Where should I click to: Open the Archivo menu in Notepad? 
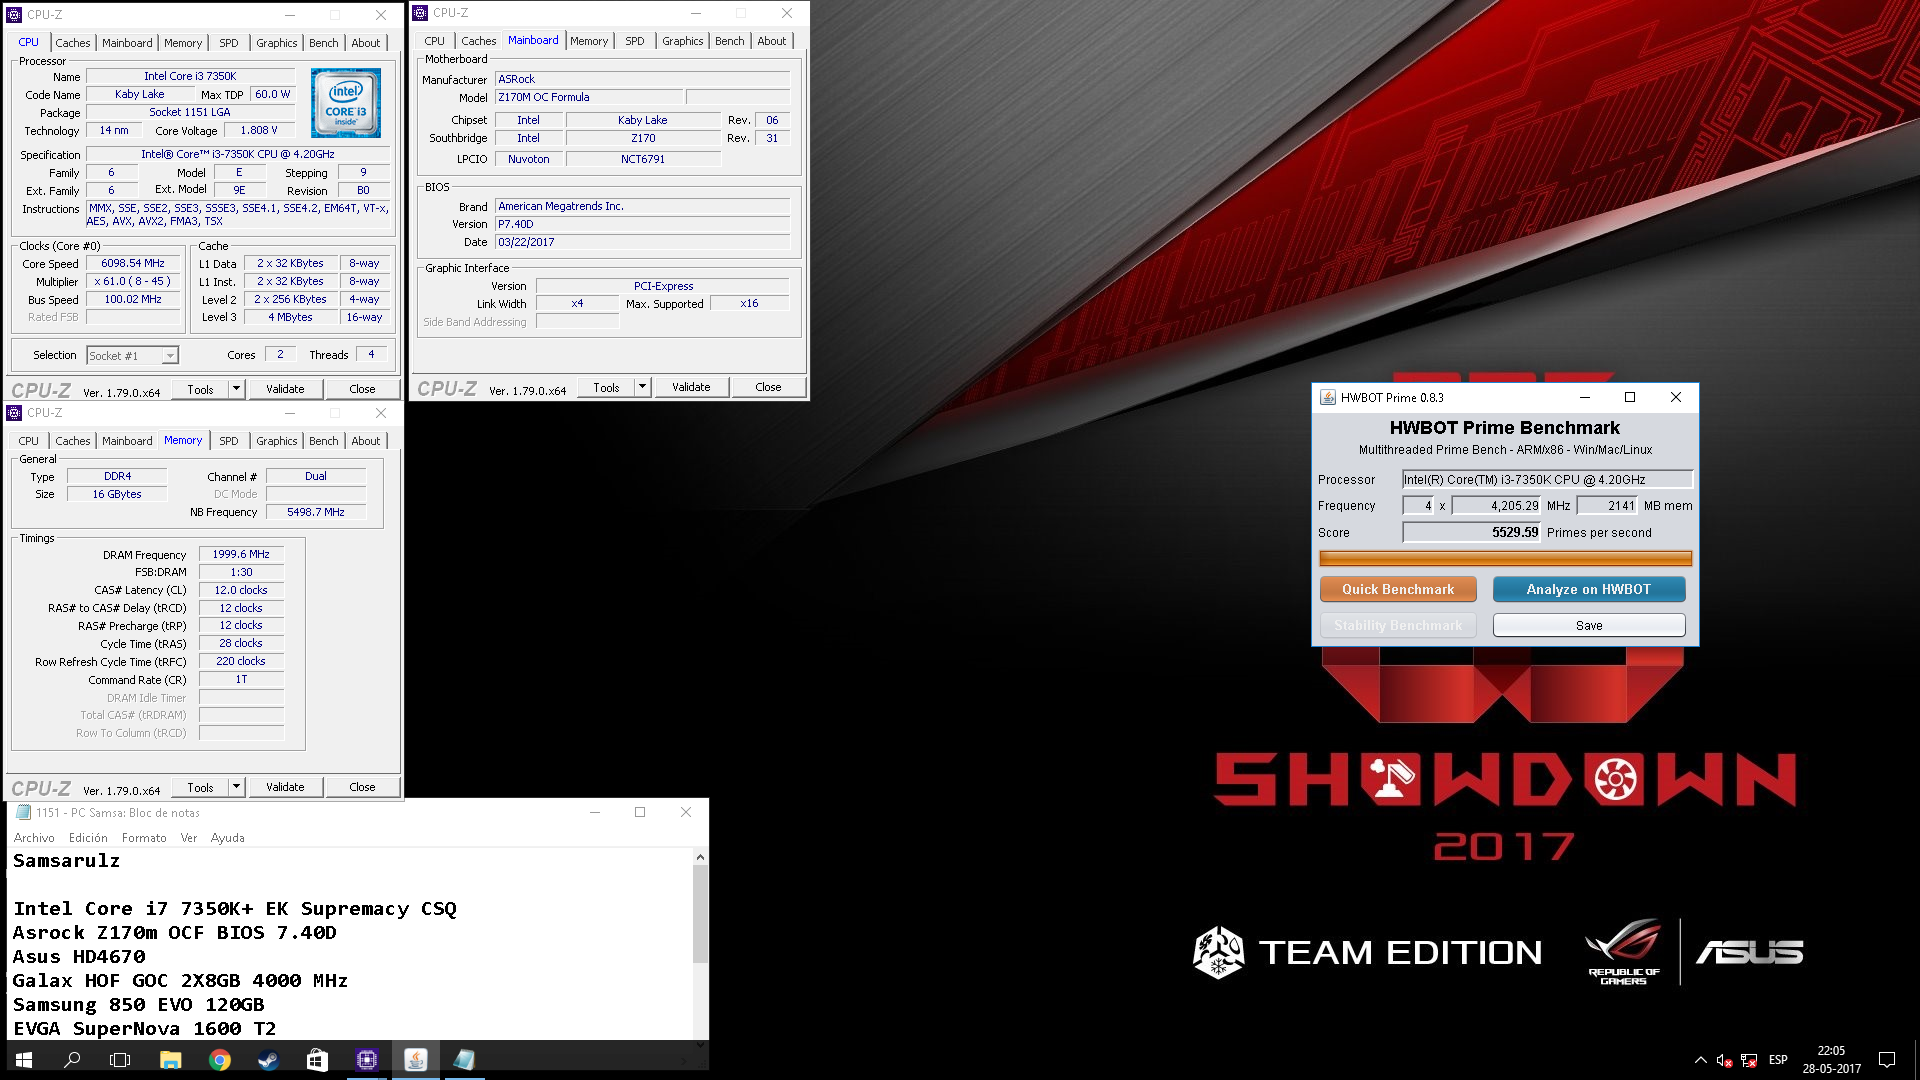click(34, 838)
